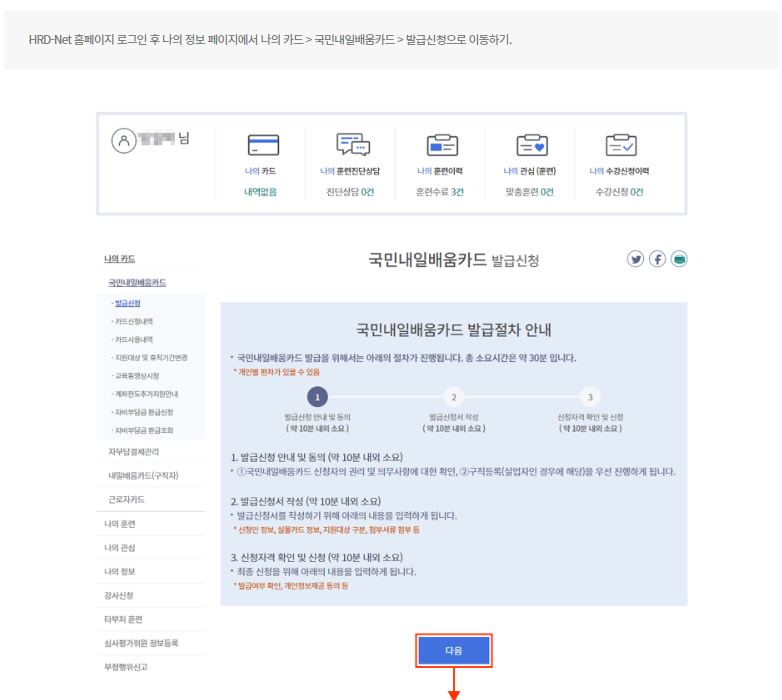This screenshot has height=700, width=782.
Task: Select step 1 circle in progress indicator
Action: [x=317, y=397]
